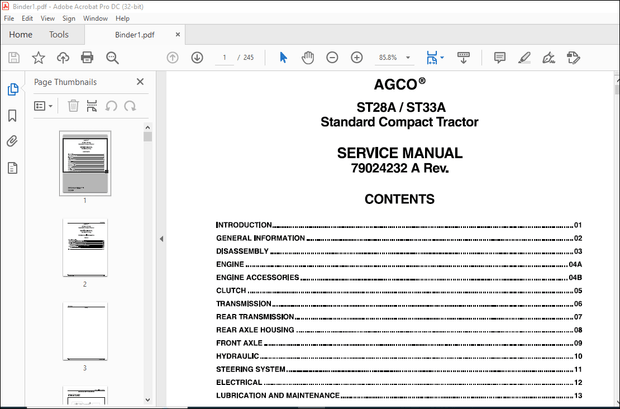Open the Sign menu
Image resolution: width=620 pixels, height=409 pixels.
pyautogui.click(x=68, y=19)
